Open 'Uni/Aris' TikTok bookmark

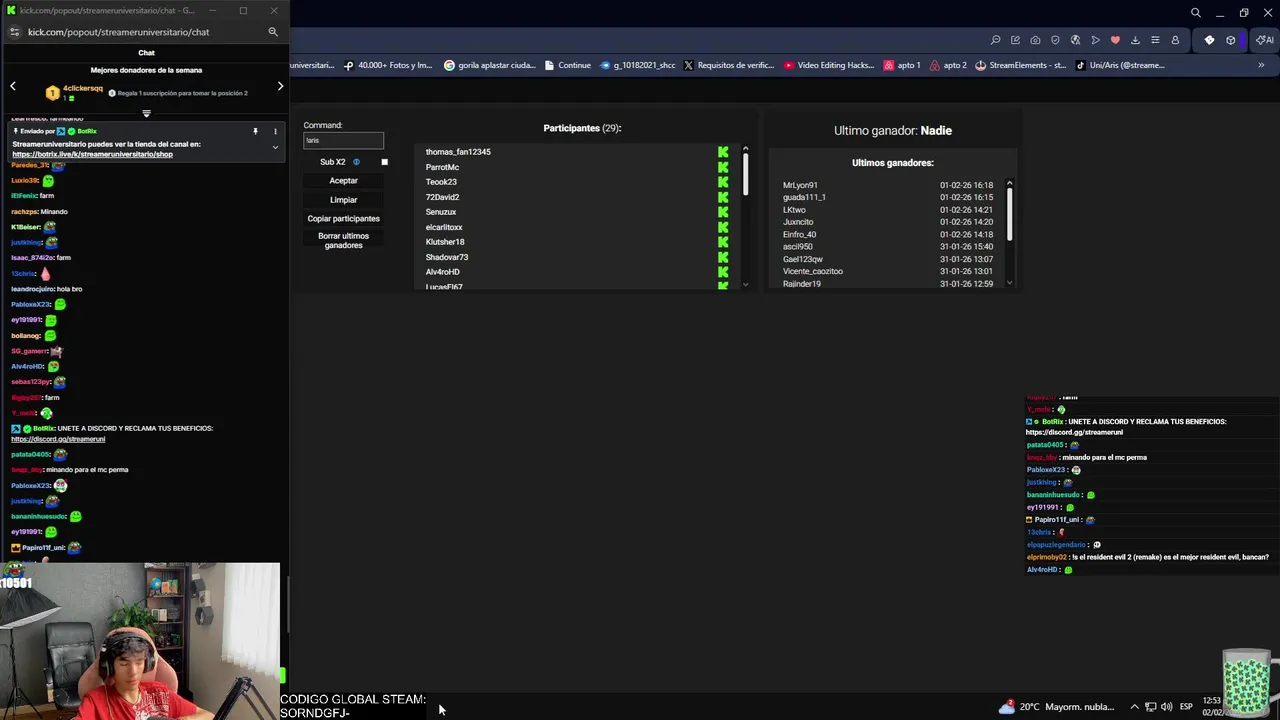pos(1120,65)
